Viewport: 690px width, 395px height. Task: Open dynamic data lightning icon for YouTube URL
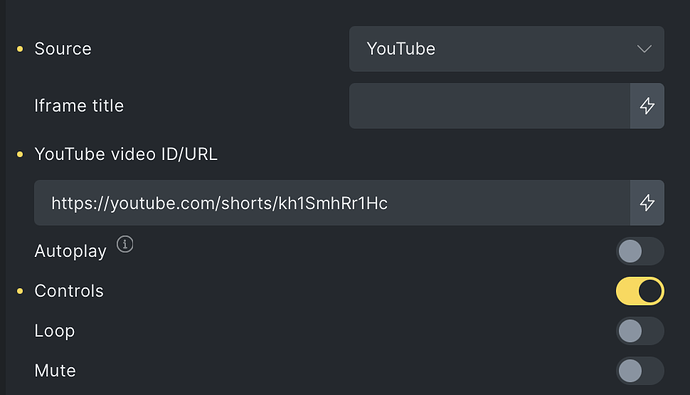pyautogui.click(x=647, y=203)
